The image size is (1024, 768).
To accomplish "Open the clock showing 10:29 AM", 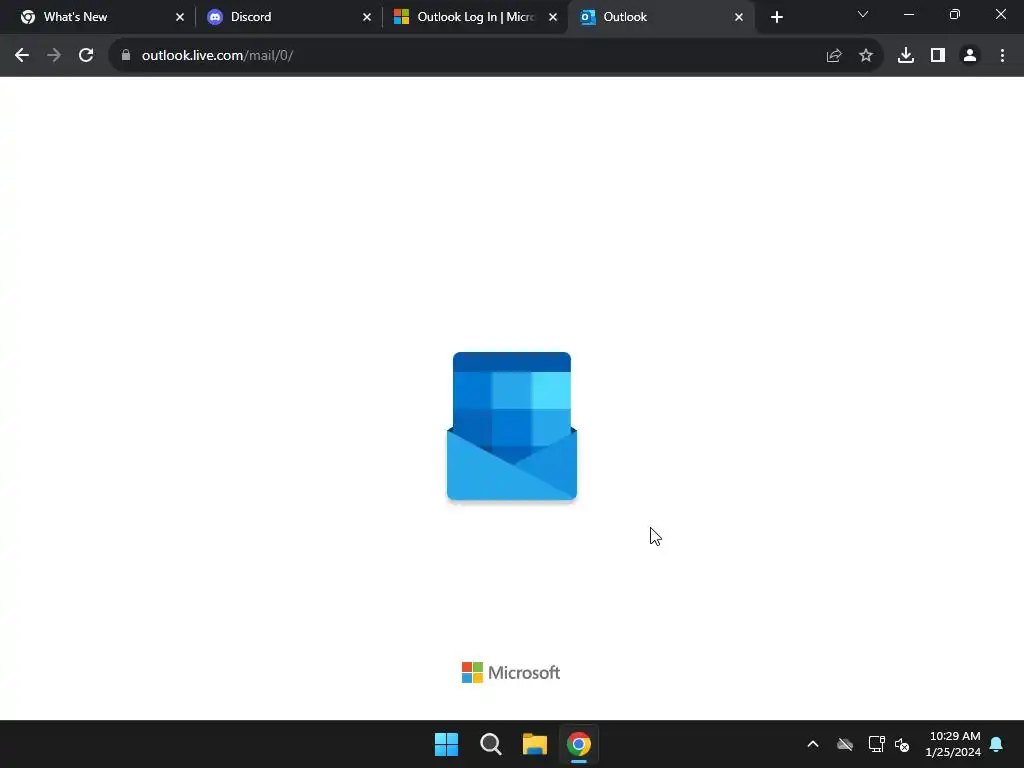I will (x=953, y=744).
